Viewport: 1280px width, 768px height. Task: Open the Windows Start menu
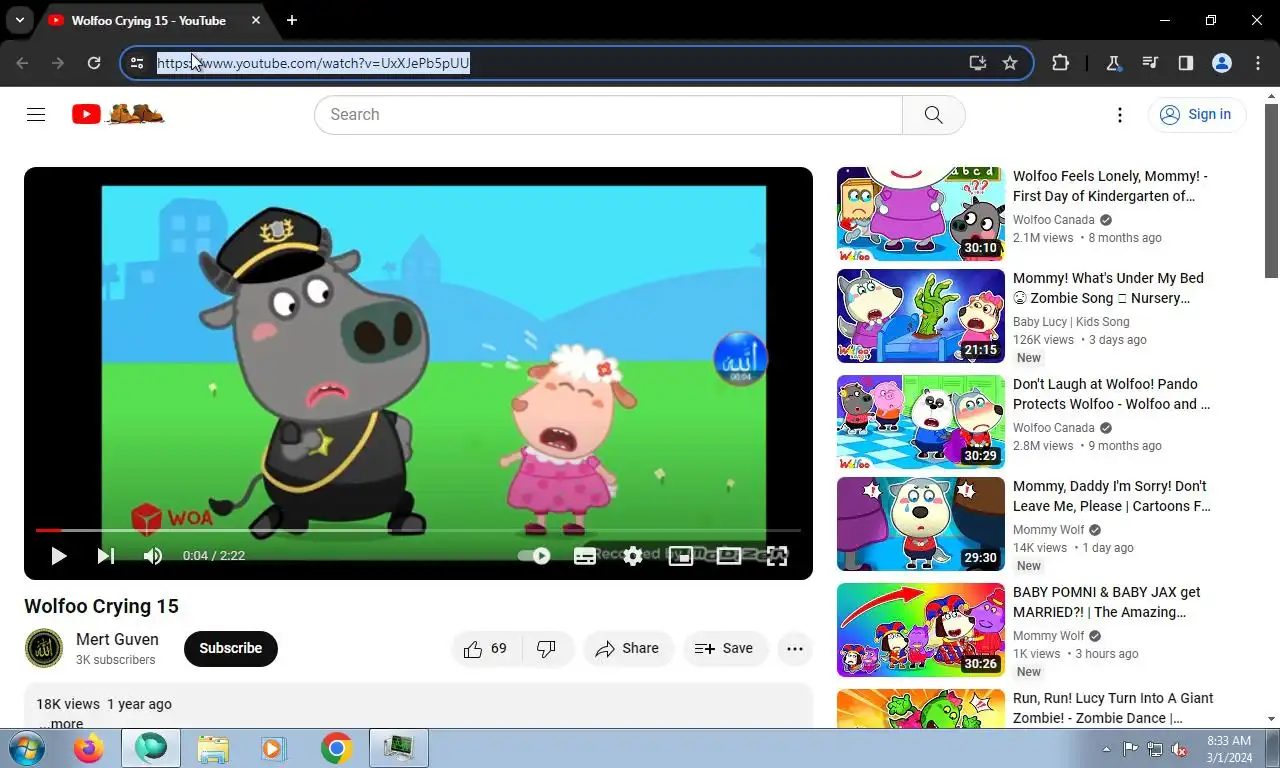[26, 748]
